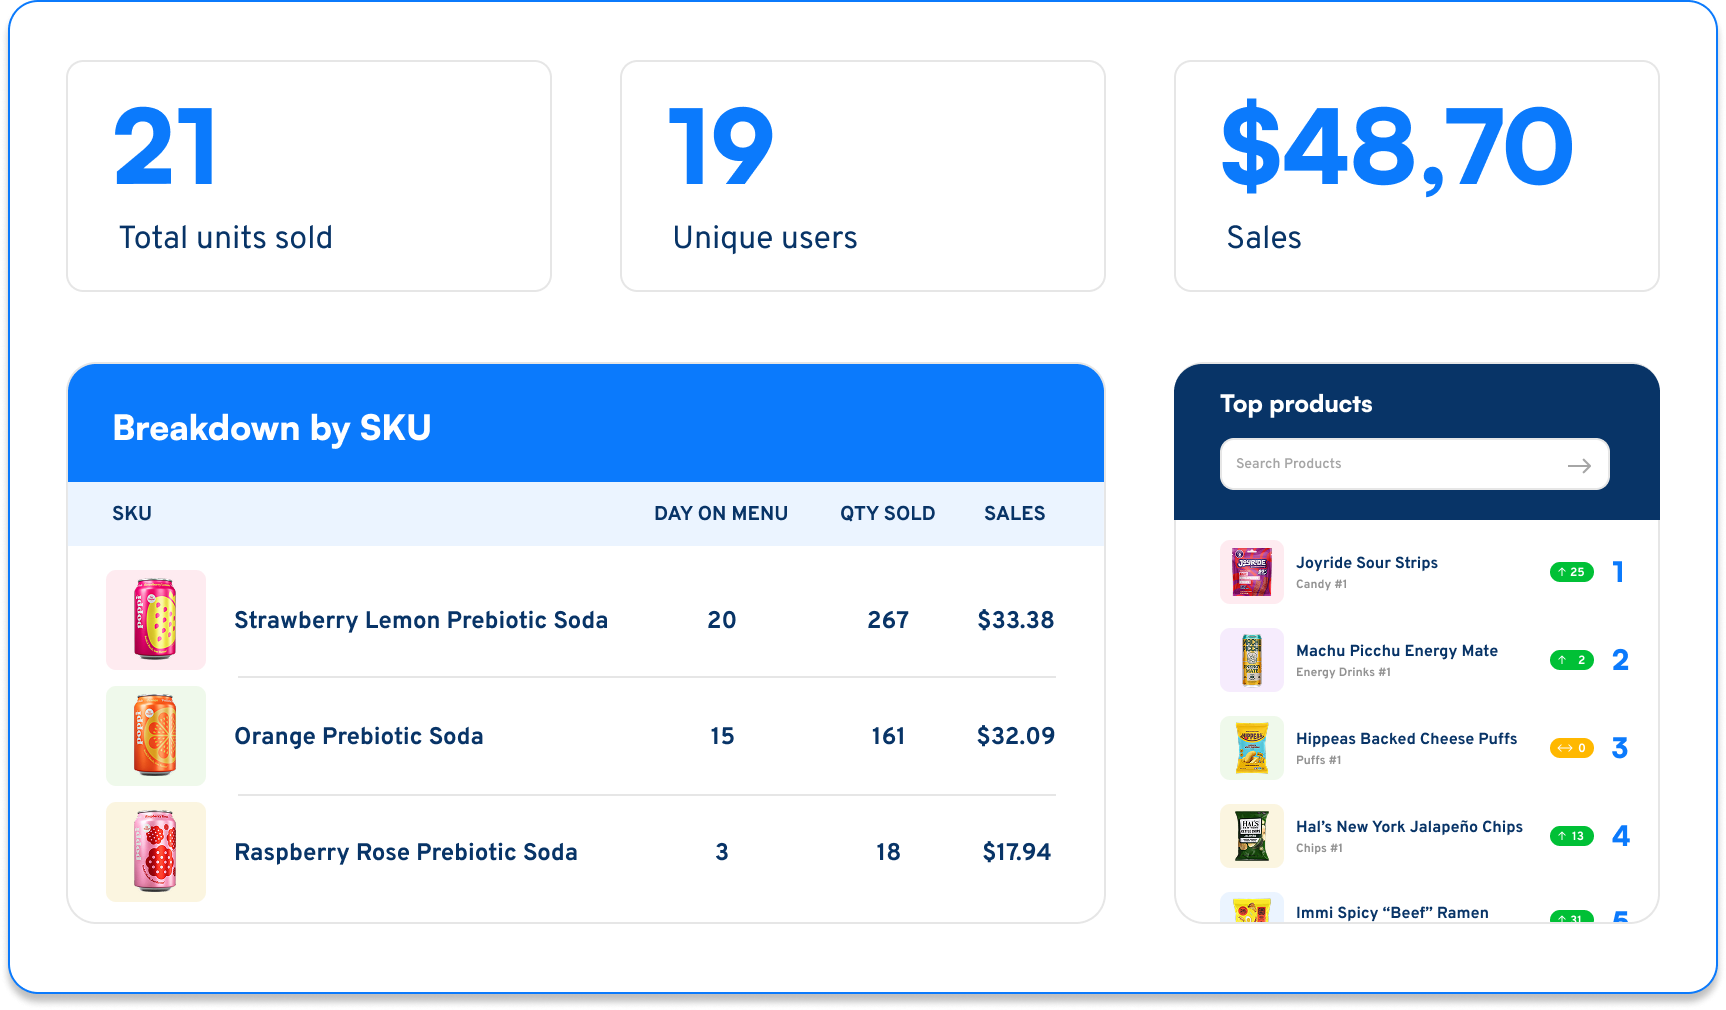Select the Hippeas Backed Cheese Puffs product image
Image resolution: width=1726 pixels, height=1010 pixels.
(1252, 748)
